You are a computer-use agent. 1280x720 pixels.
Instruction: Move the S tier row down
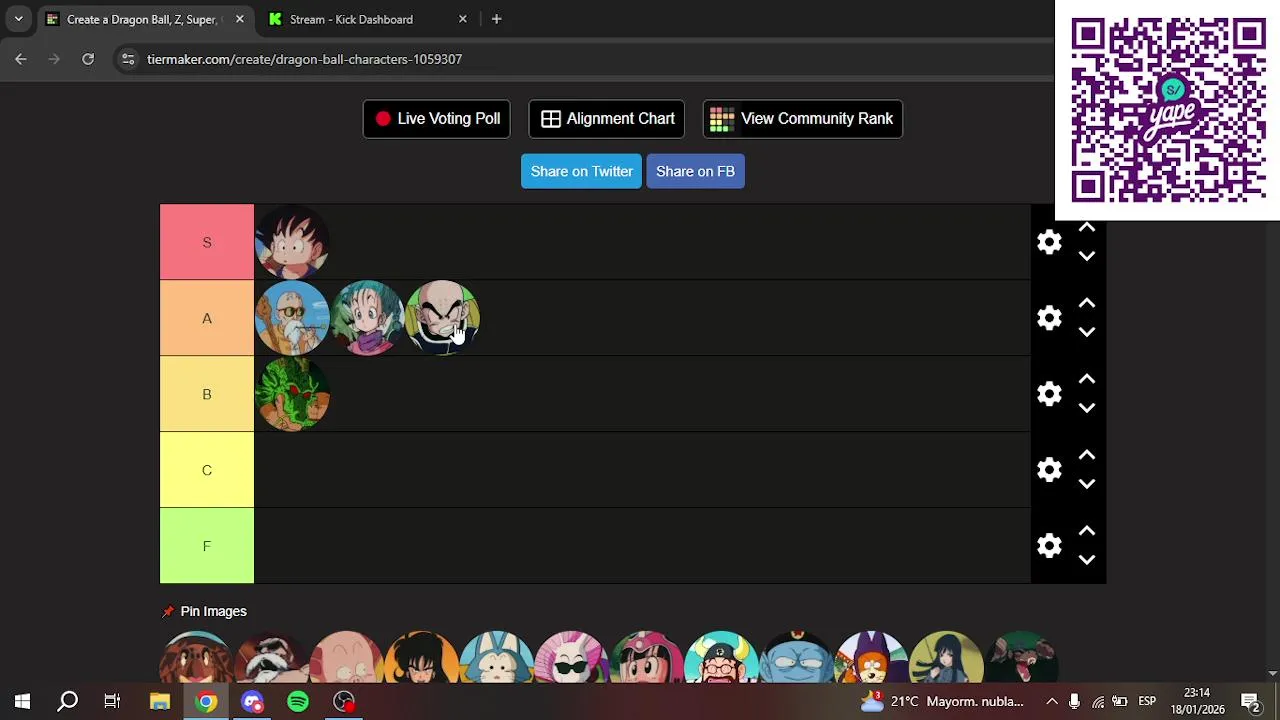[1087, 256]
